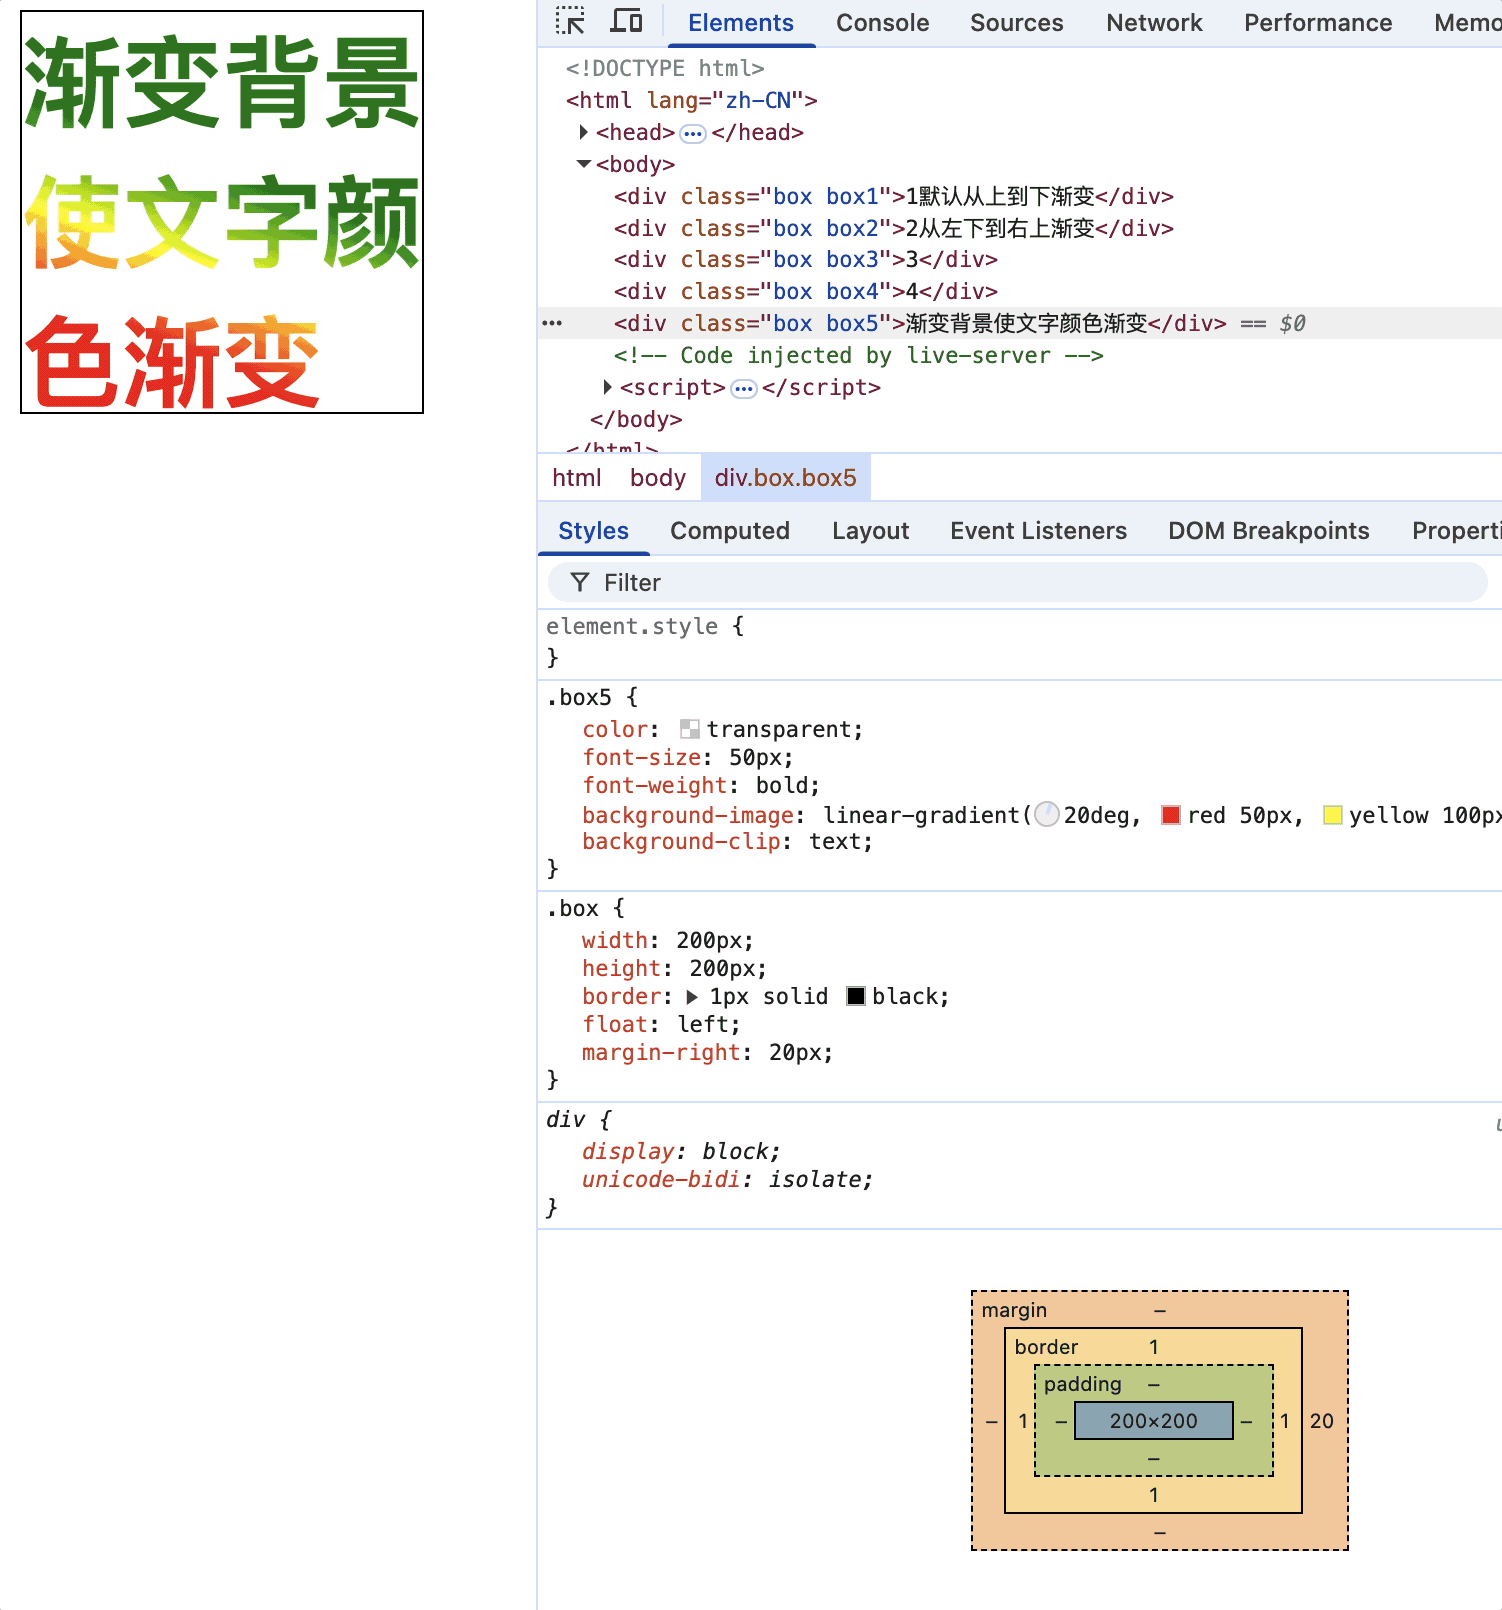The width and height of the screenshot is (1502, 1610).
Task: Select the box2 div row
Action: 894,228
